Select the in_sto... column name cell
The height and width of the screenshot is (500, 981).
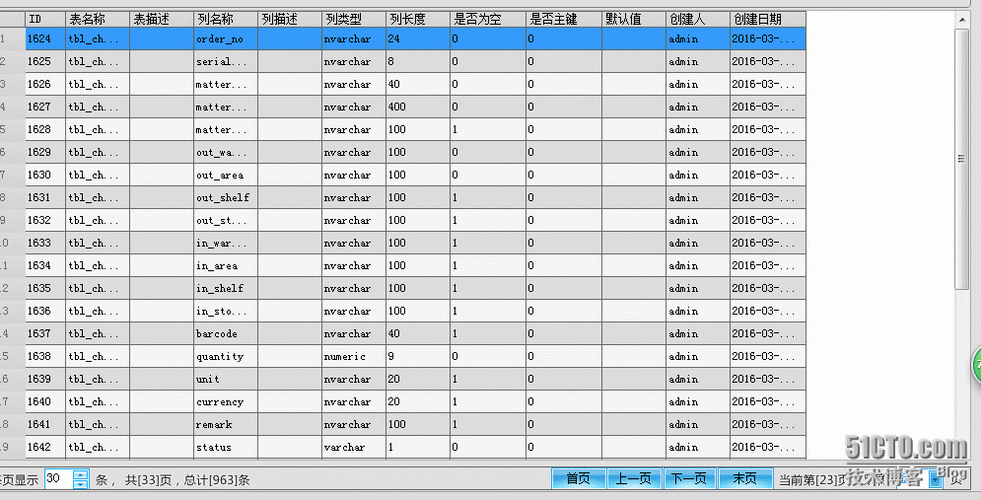pyautogui.click(x=225, y=311)
